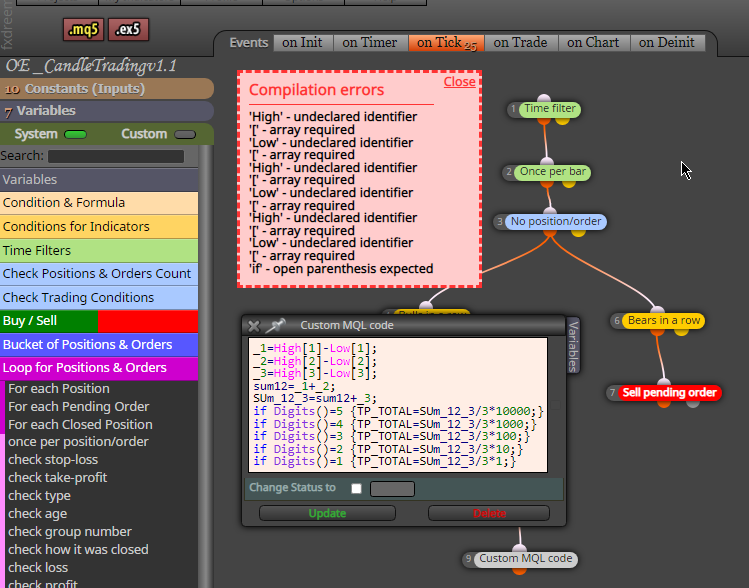The width and height of the screenshot is (749, 588).
Task: Switch to the on Init events tab
Action: (302, 43)
